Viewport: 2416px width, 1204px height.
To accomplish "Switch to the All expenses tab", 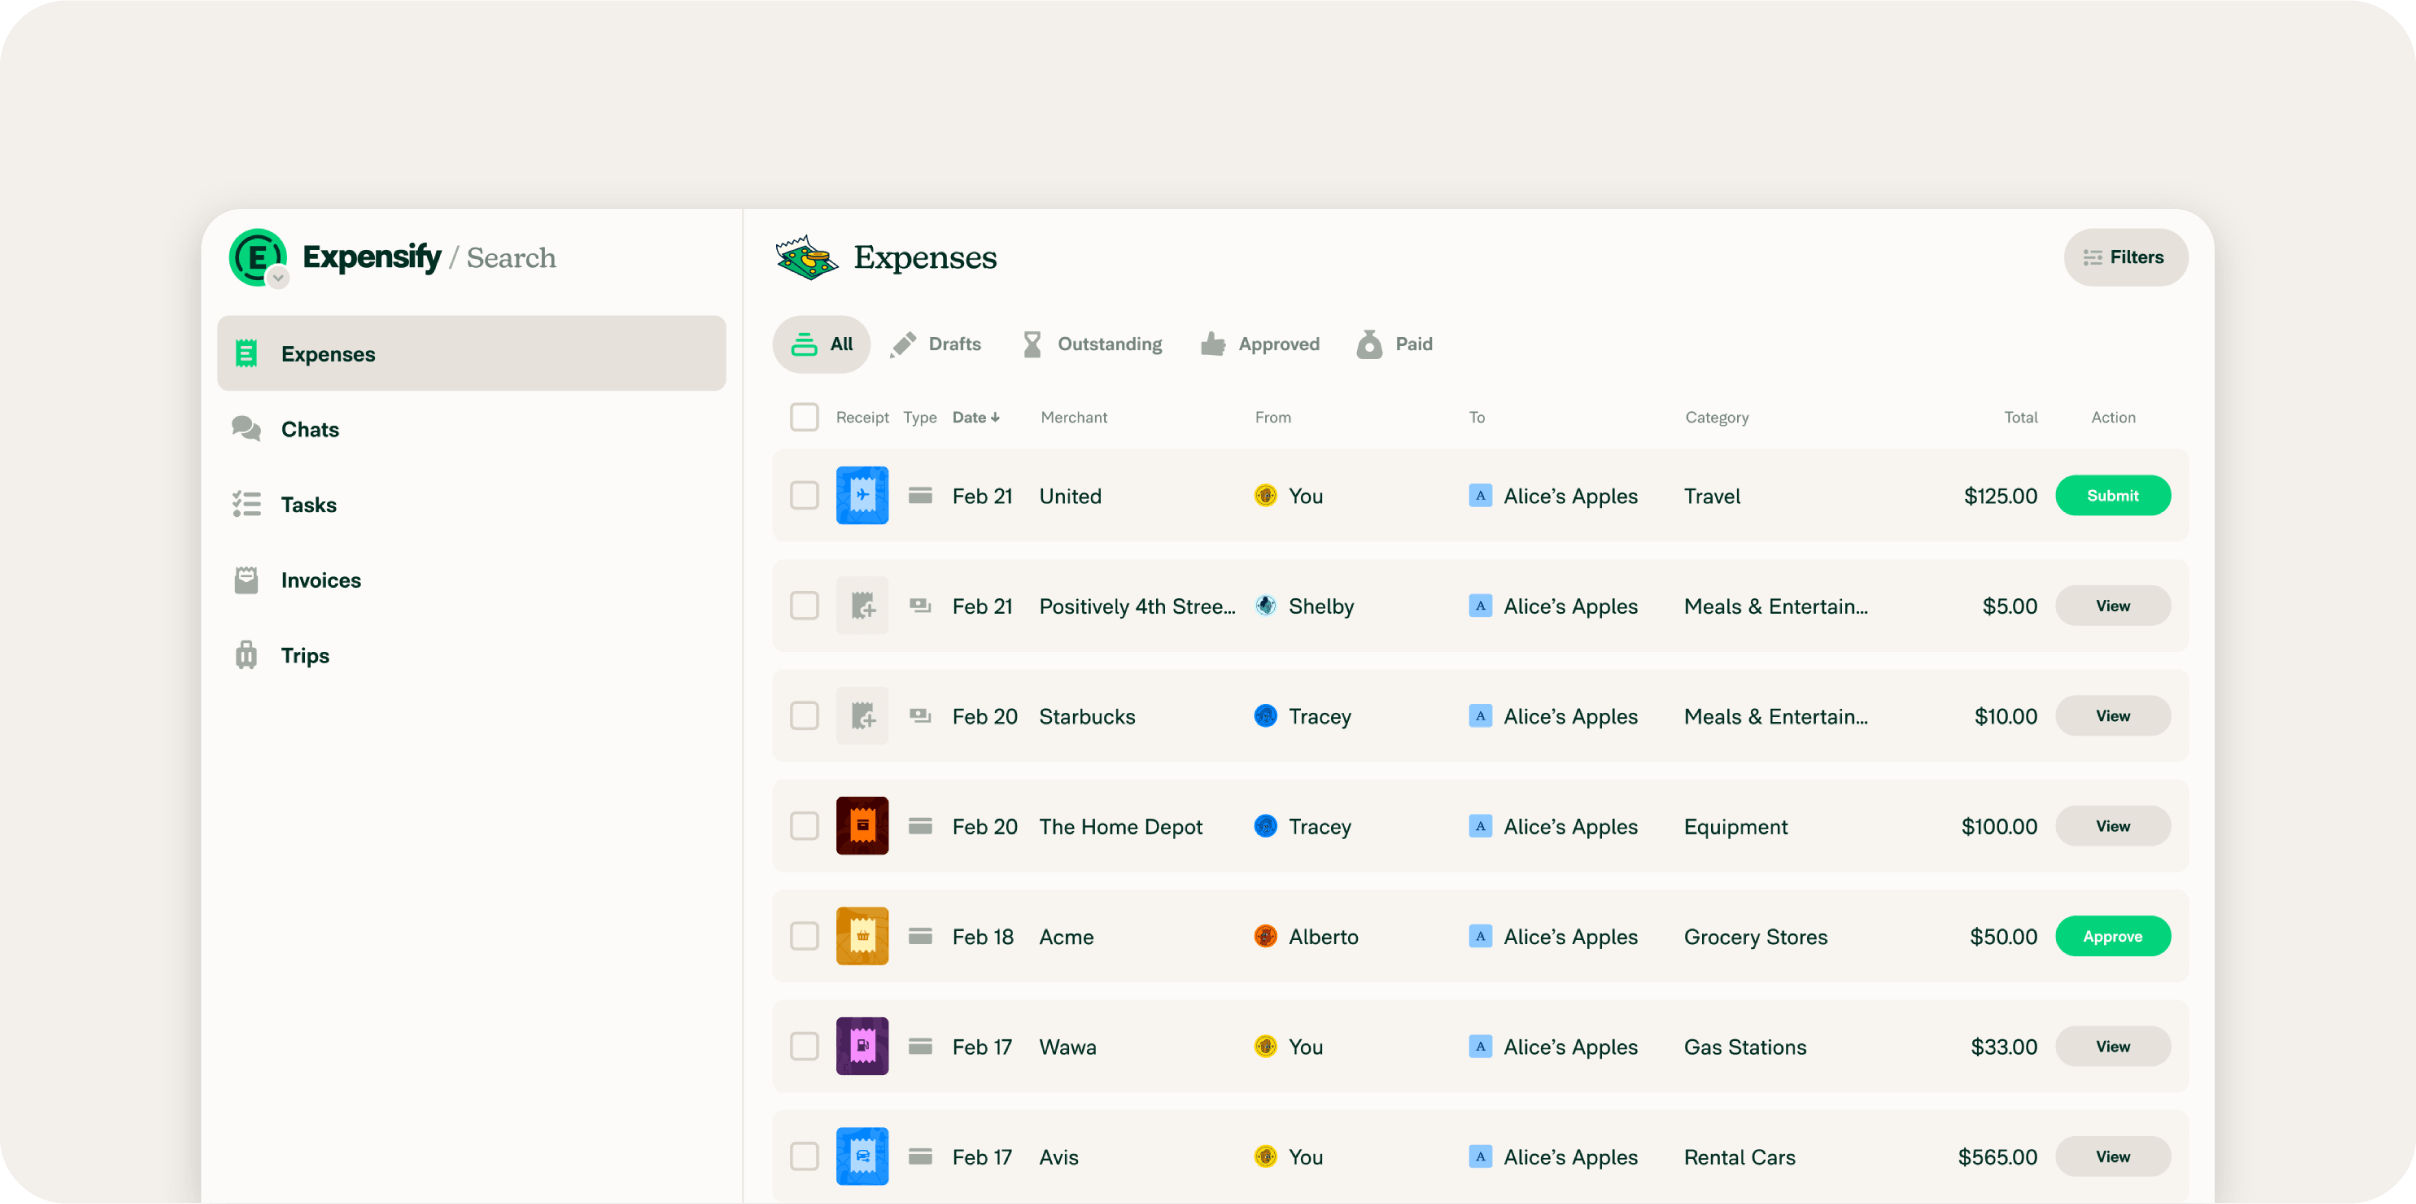I will 820,343.
